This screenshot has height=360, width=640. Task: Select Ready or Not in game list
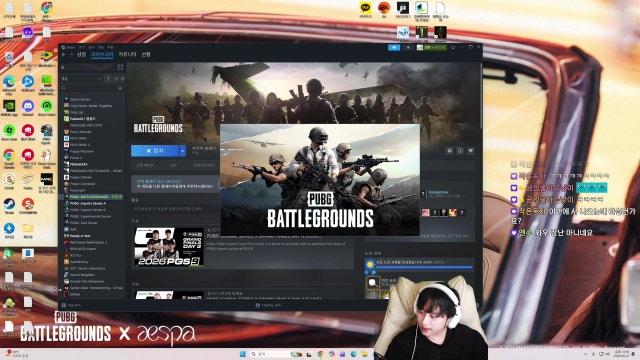pos(80,236)
